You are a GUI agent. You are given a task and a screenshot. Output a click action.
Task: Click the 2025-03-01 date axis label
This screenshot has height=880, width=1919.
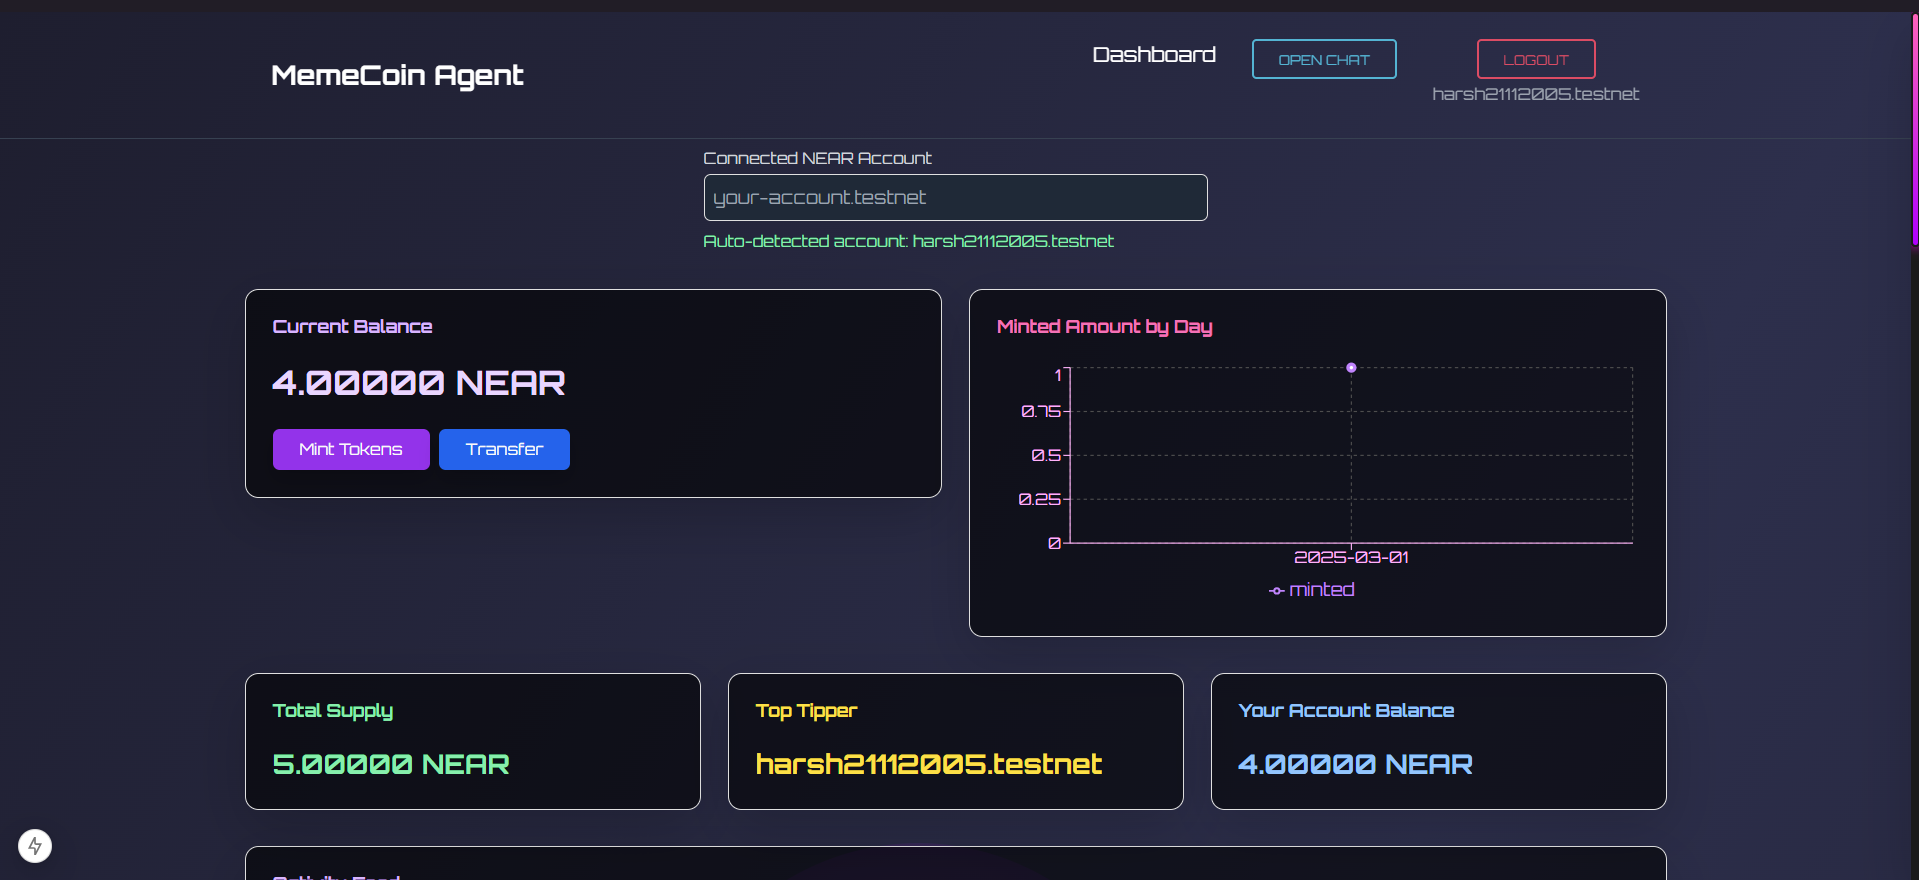[x=1351, y=557]
